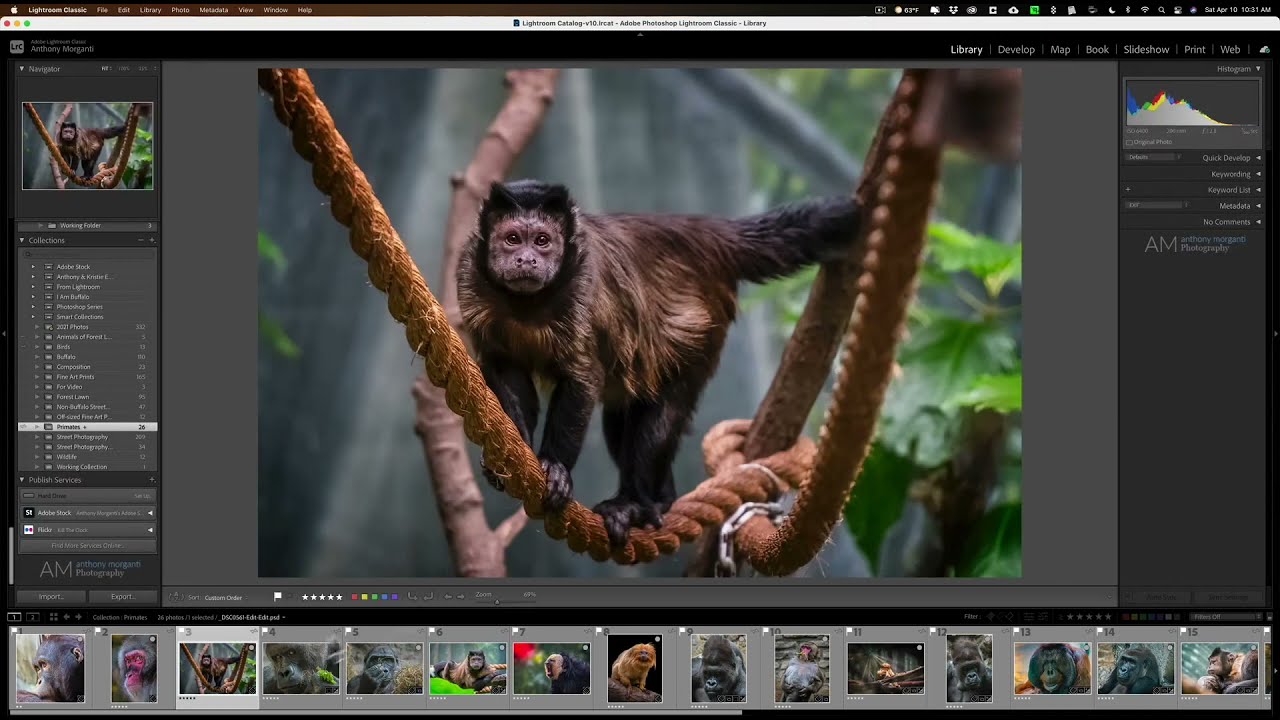Switch to the Map module

coord(1060,49)
